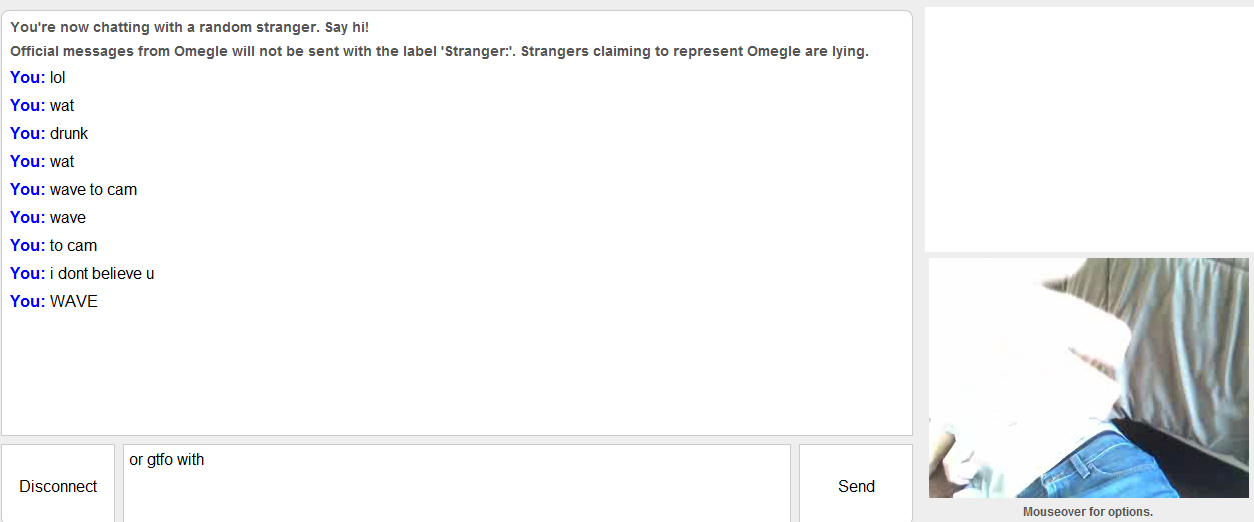
Task: Click the "You:" label beside "drunk"
Action: pos(27,133)
